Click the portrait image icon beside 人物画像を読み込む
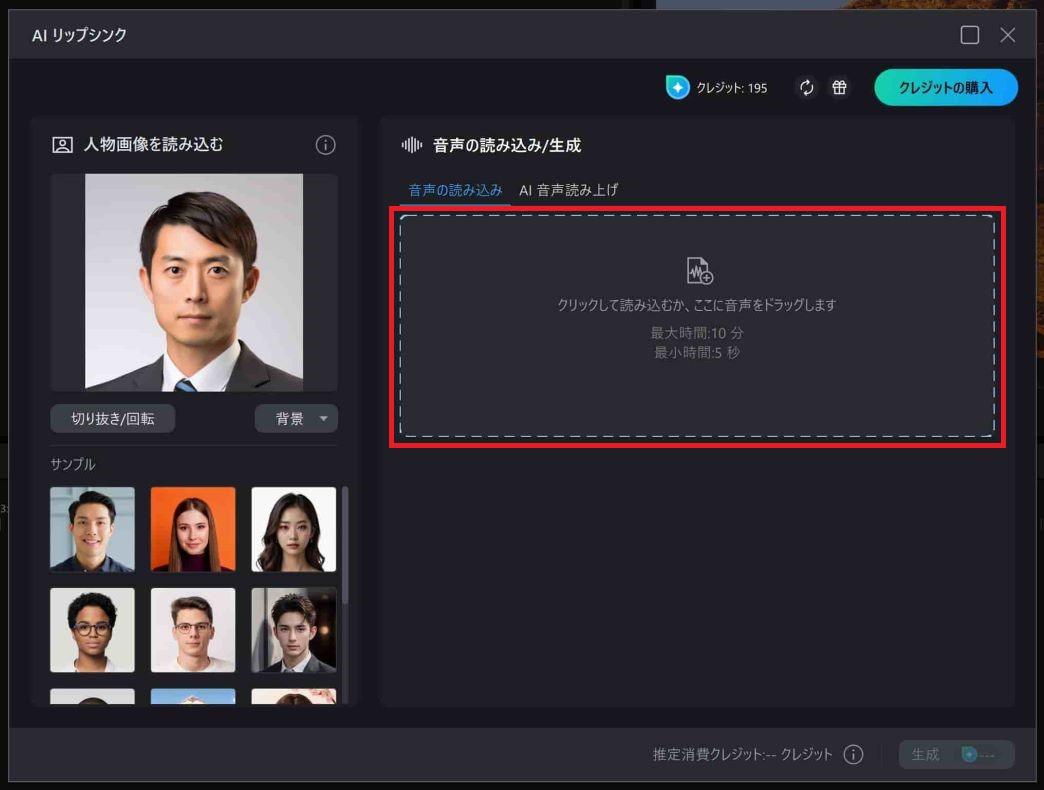This screenshot has width=1044, height=790. point(63,144)
